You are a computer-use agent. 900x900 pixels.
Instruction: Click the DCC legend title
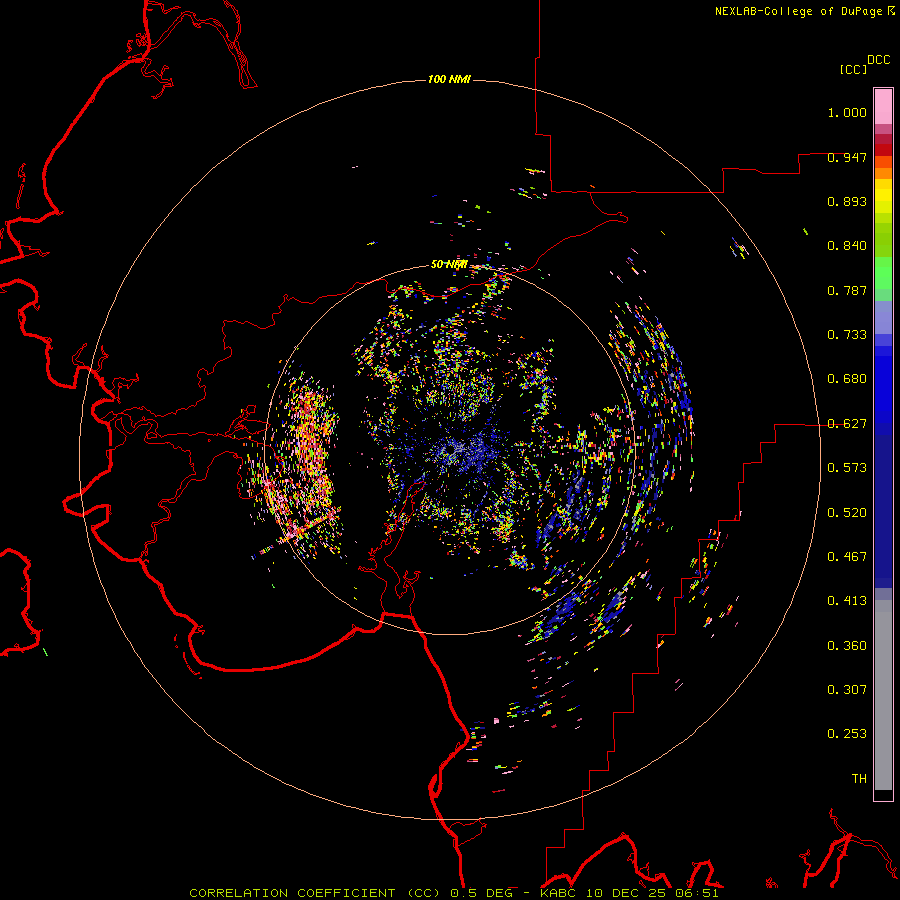(878, 60)
